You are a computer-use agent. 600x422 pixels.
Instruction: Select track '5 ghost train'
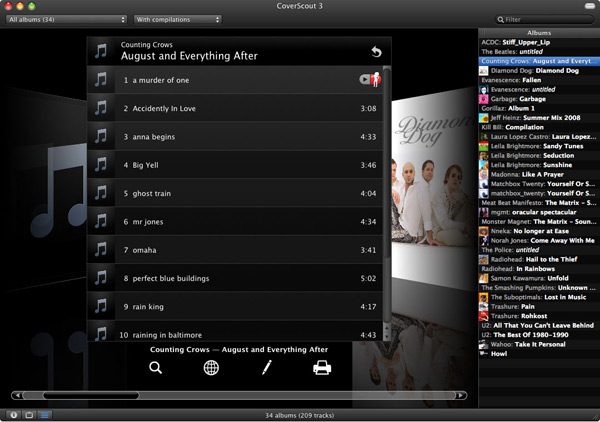[235, 193]
